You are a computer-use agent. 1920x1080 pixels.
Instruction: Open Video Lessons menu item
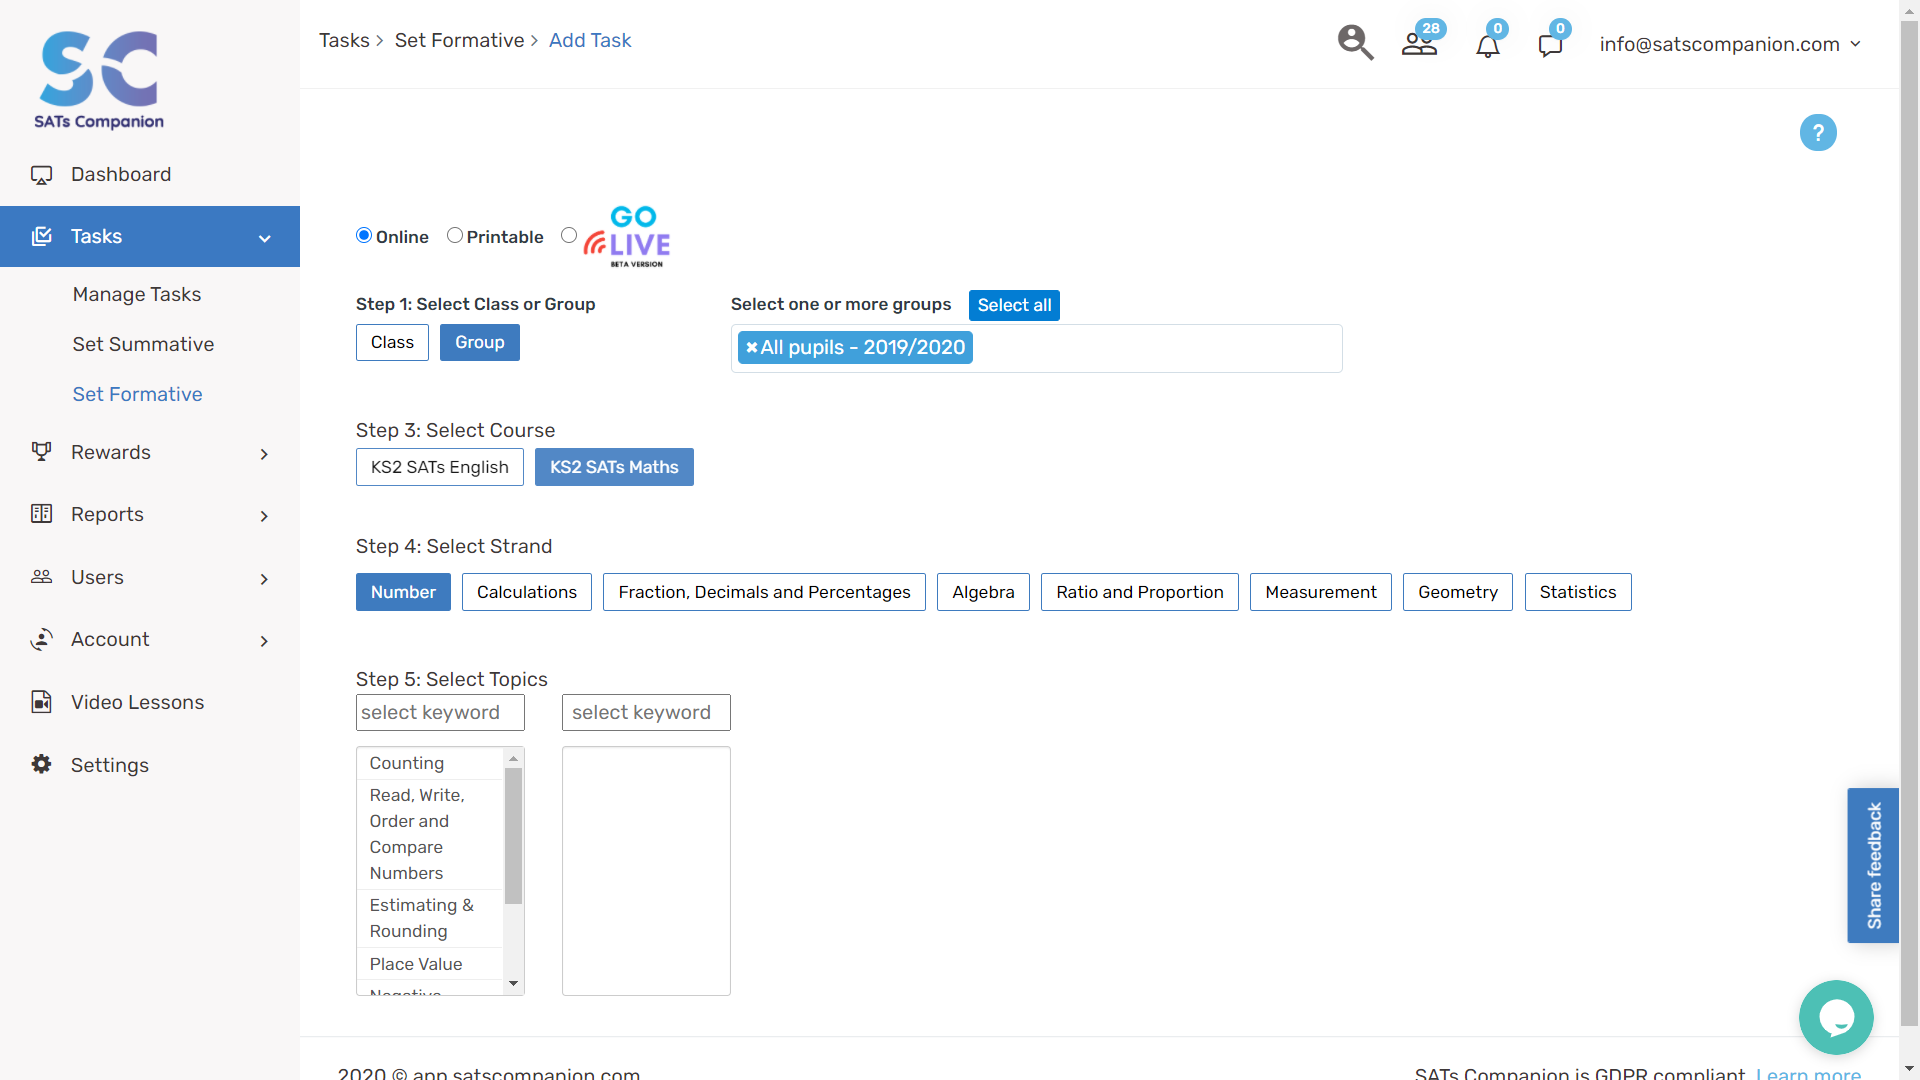coord(137,702)
